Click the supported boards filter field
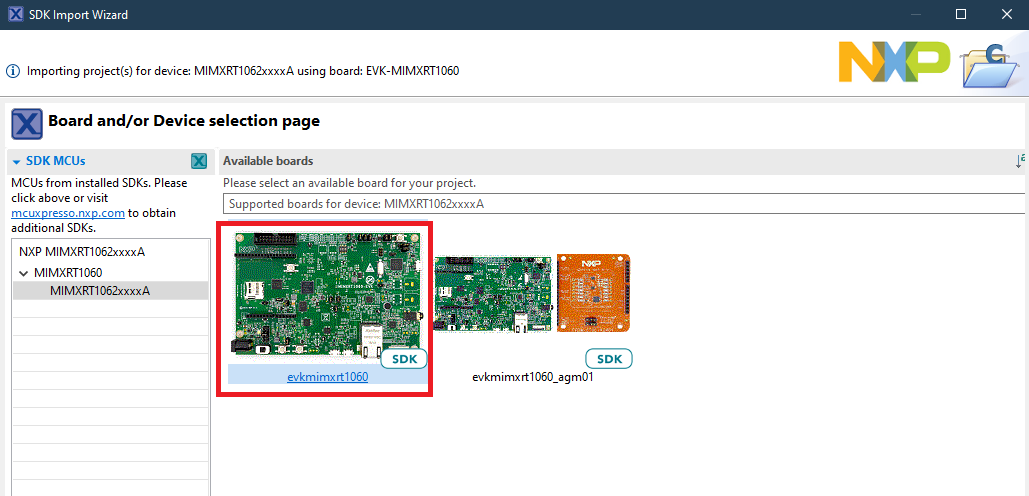Viewport: 1029px width, 496px height. [620, 204]
